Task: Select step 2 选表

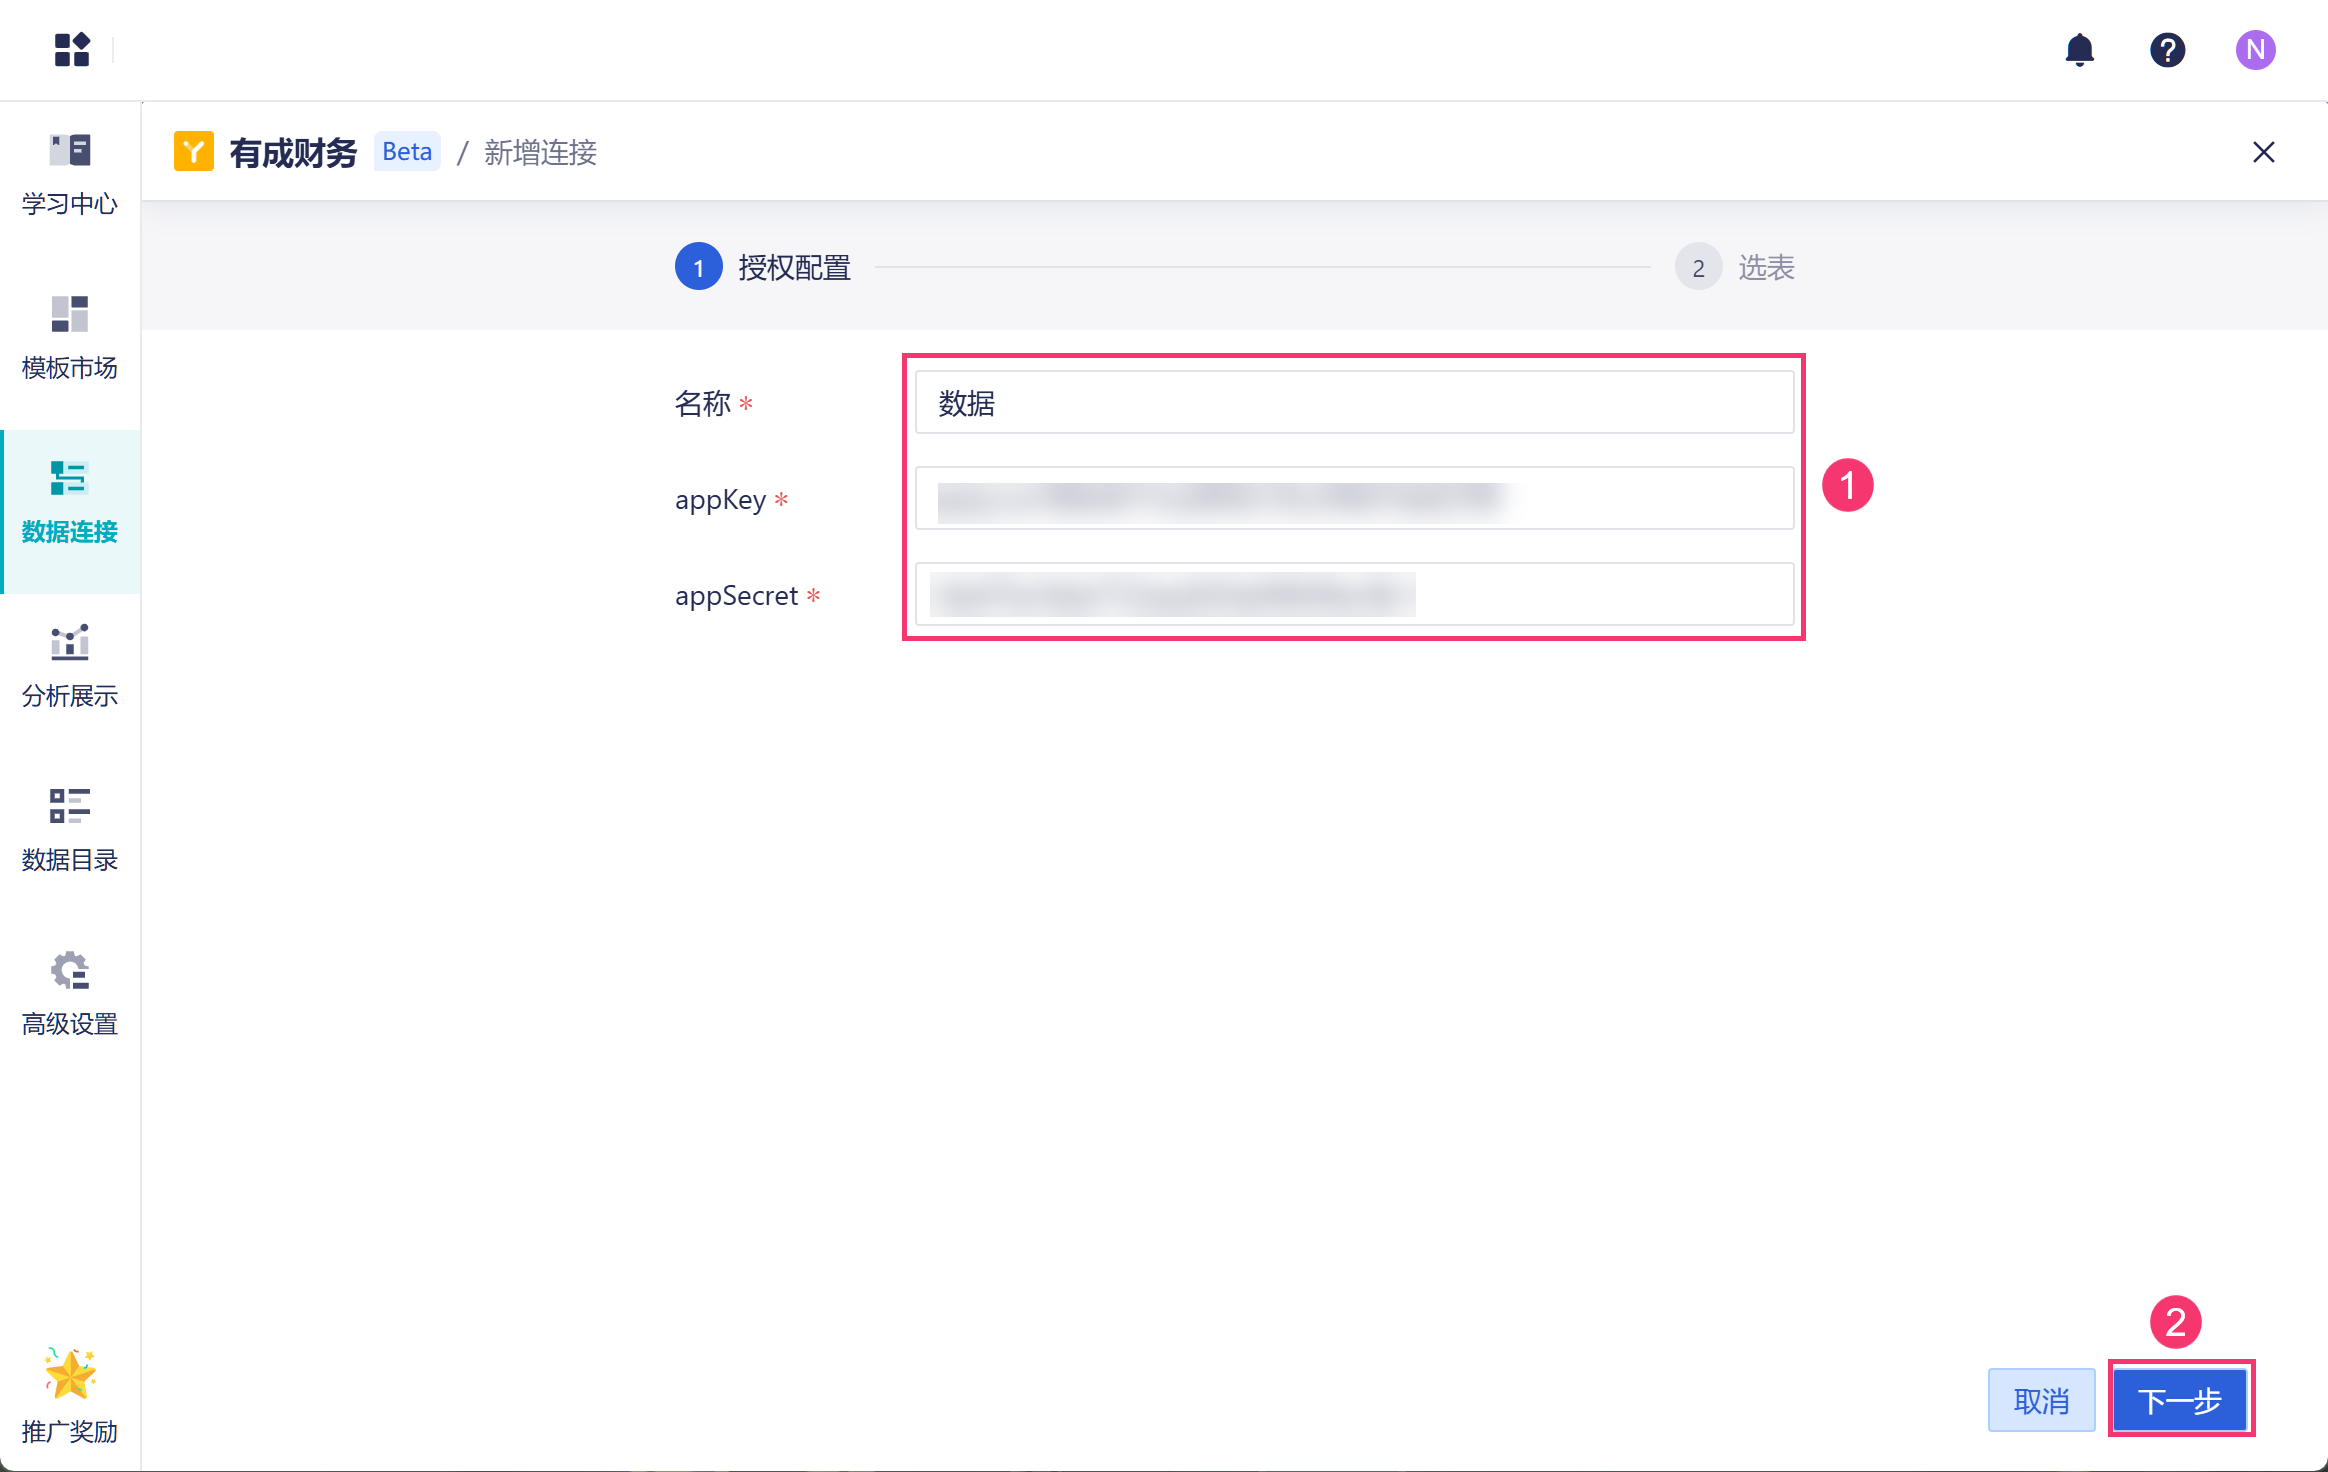Action: tap(1735, 267)
